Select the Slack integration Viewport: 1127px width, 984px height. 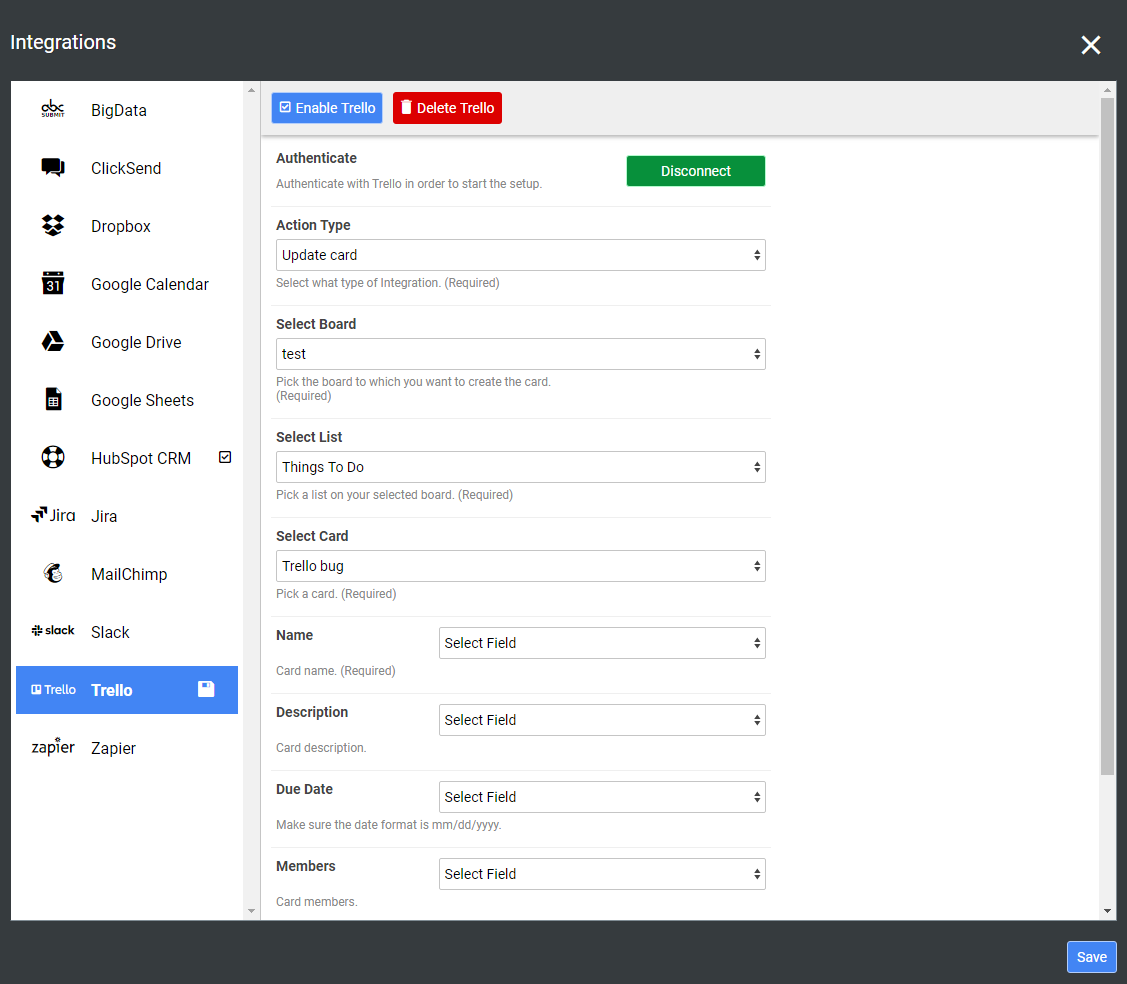(126, 633)
